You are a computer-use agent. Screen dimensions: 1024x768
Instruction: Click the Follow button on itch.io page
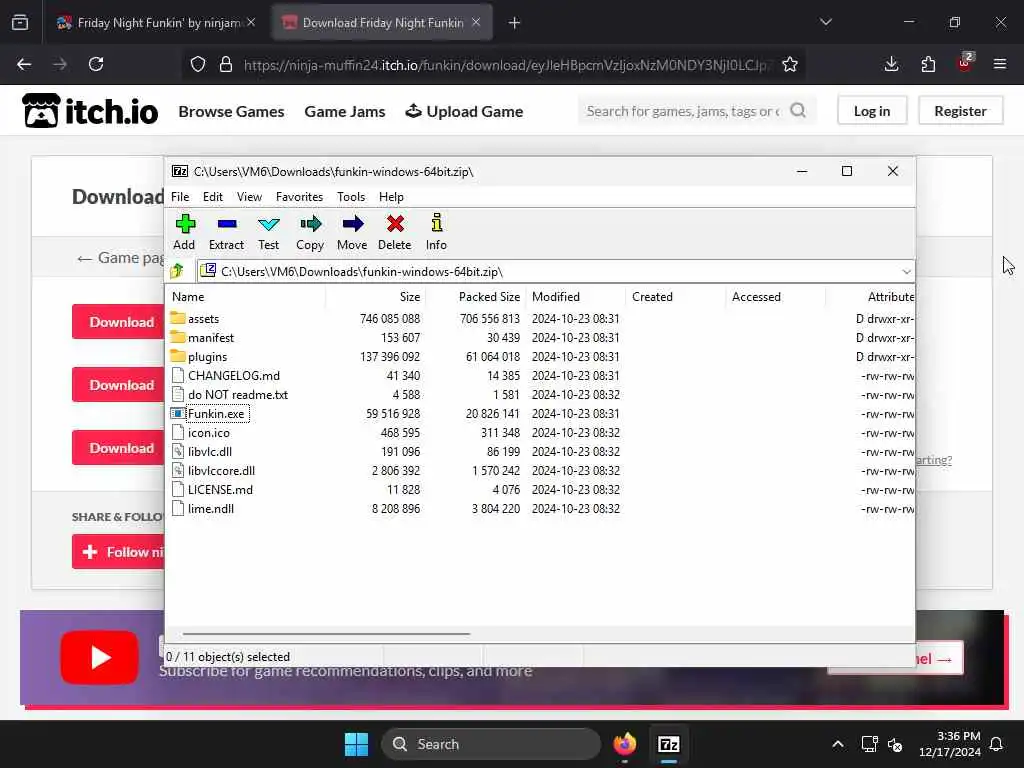click(118, 552)
